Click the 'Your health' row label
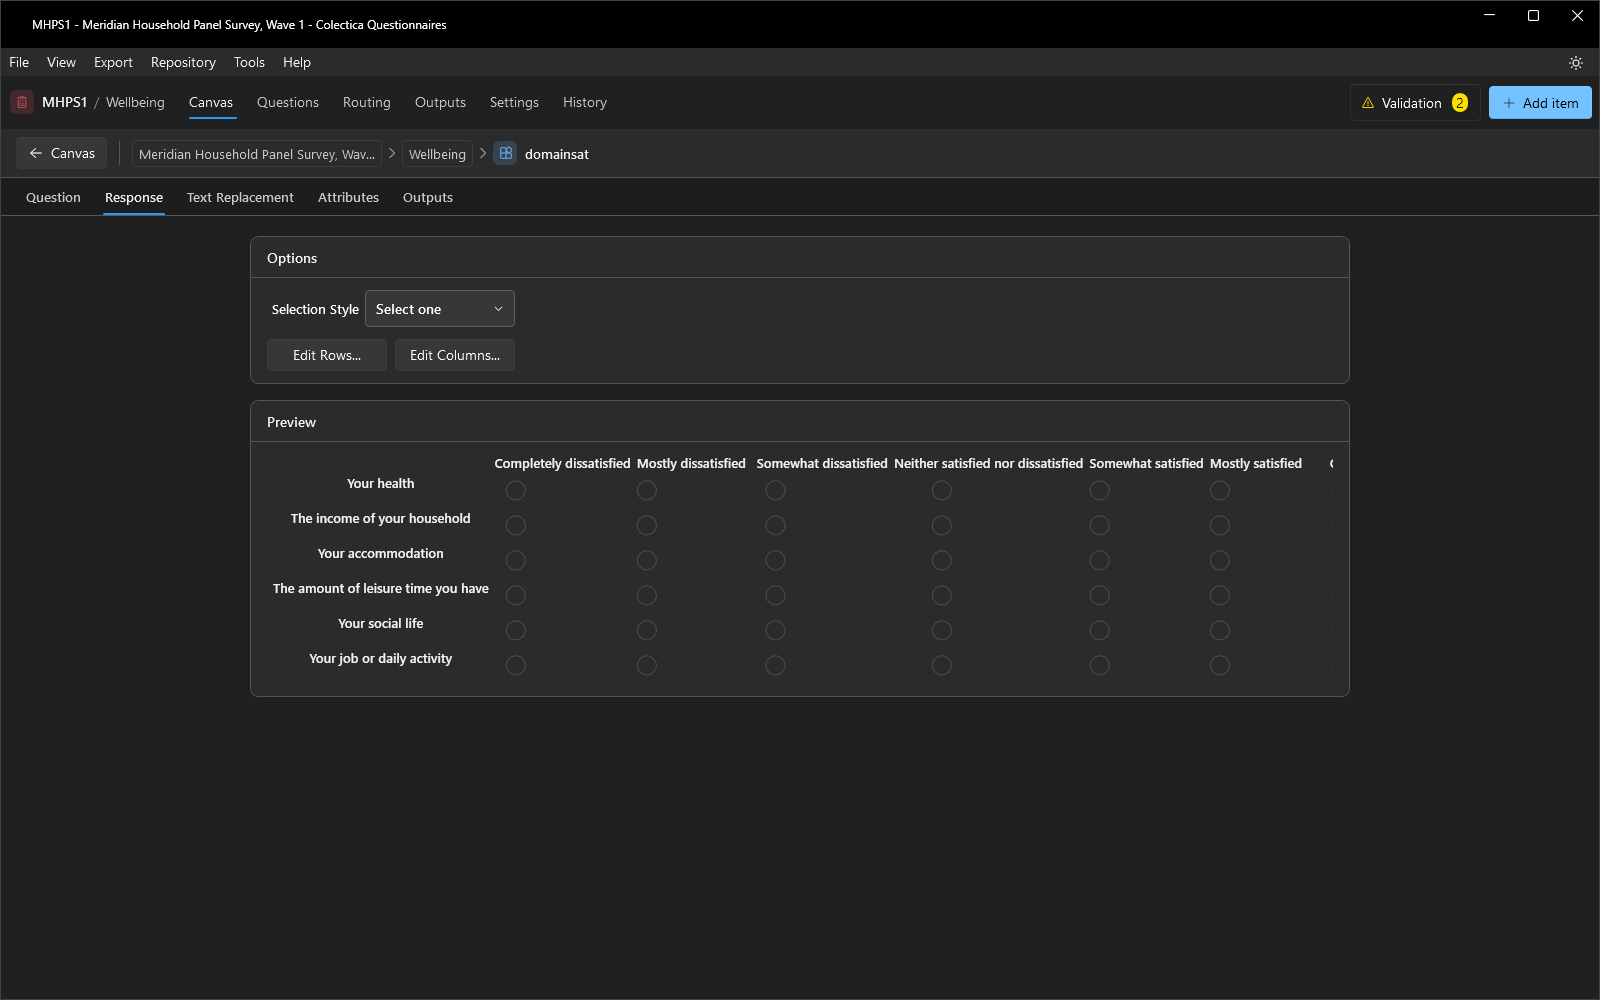 click(380, 483)
